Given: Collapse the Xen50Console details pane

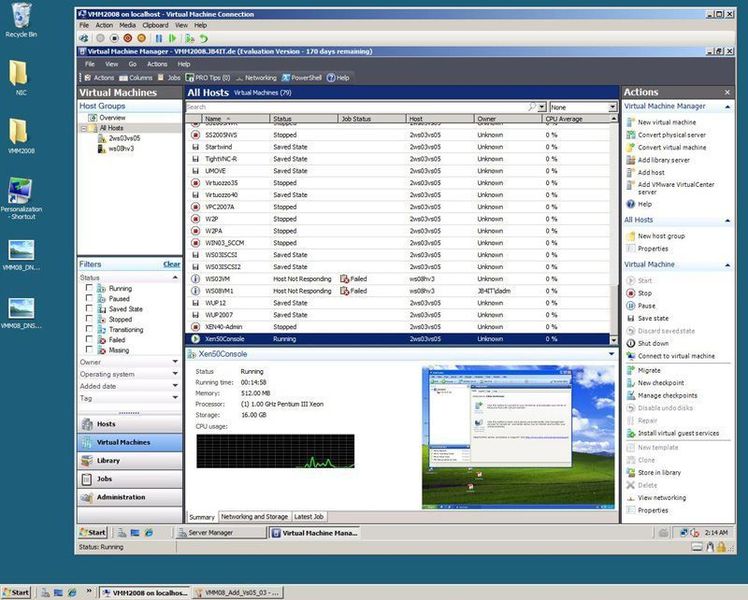Looking at the screenshot, I should (612, 354).
